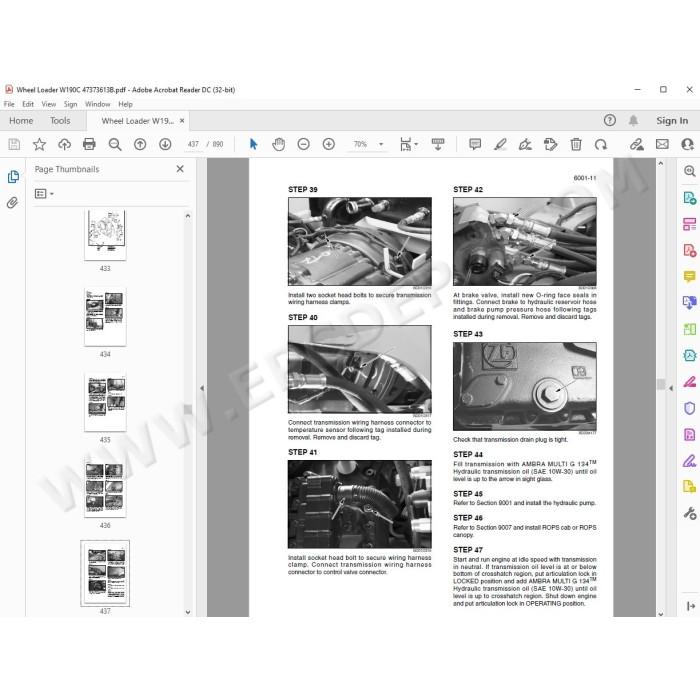700x700 pixels.
Task: Expand thumbnail options menu dropdown
Action: (x=44, y=194)
